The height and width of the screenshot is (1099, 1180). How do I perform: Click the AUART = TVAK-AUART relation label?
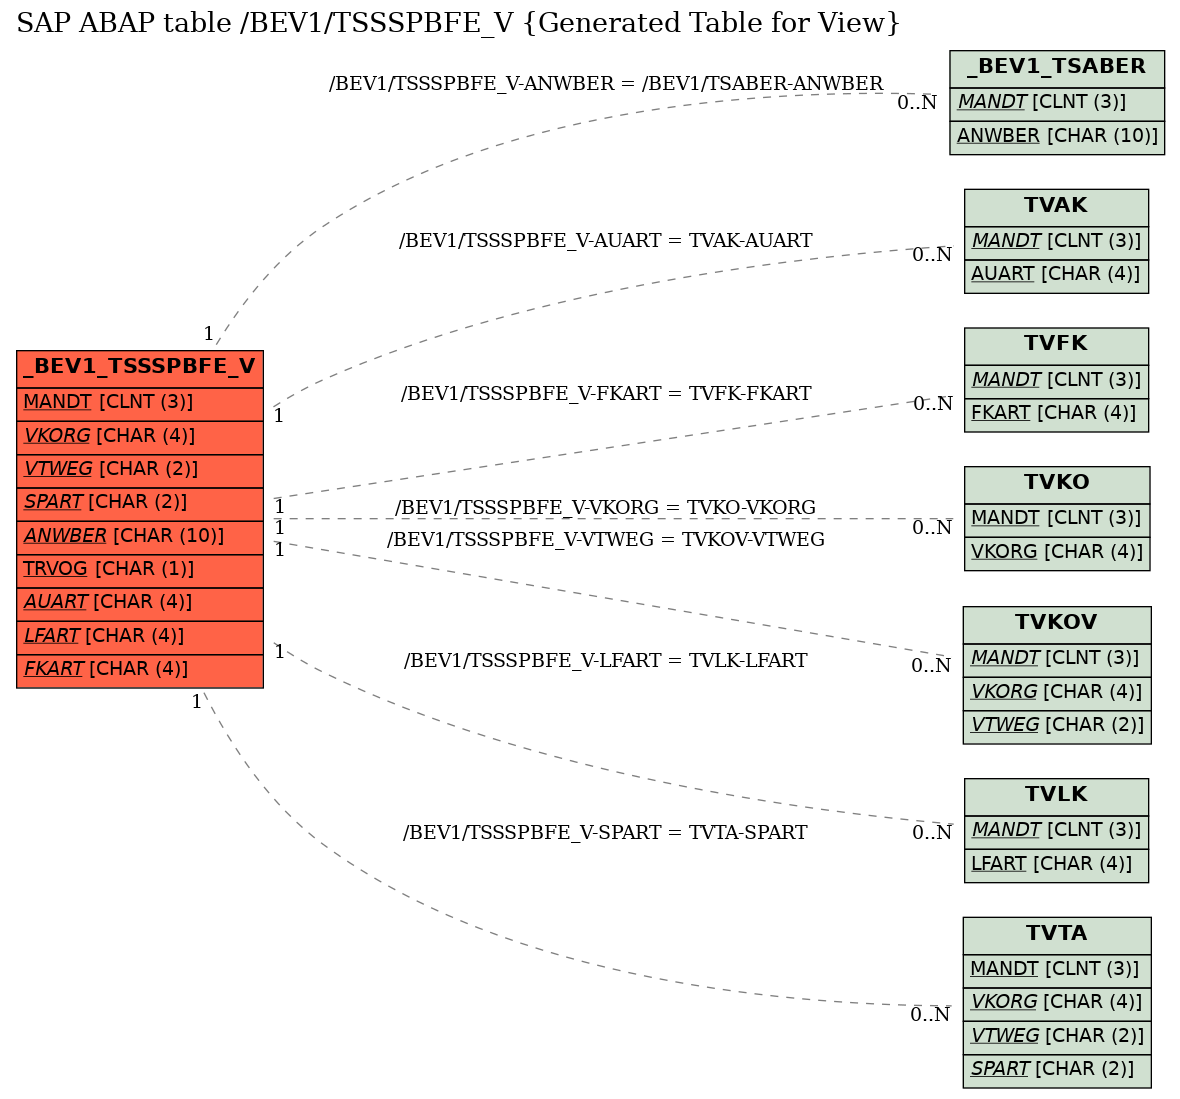click(x=606, y=241)
